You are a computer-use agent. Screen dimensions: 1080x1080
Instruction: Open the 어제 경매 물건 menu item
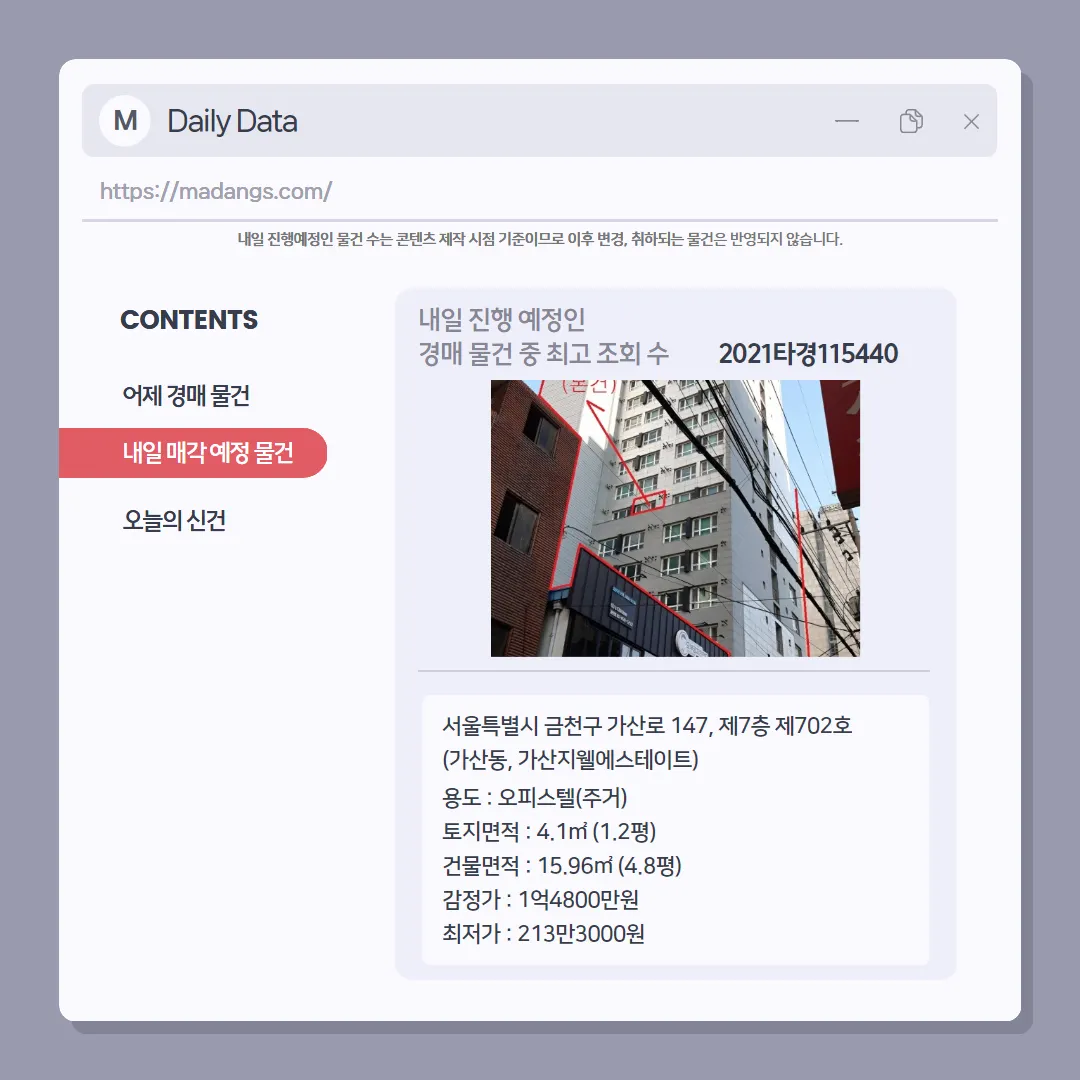click(x=186, y=395)
